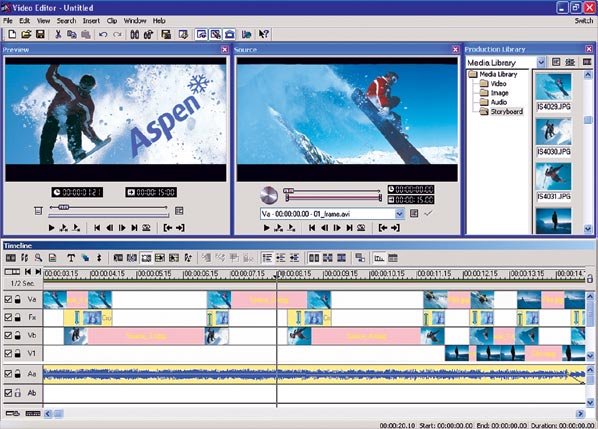Click the library scrollbar down arrow

(x=588, y=229)
